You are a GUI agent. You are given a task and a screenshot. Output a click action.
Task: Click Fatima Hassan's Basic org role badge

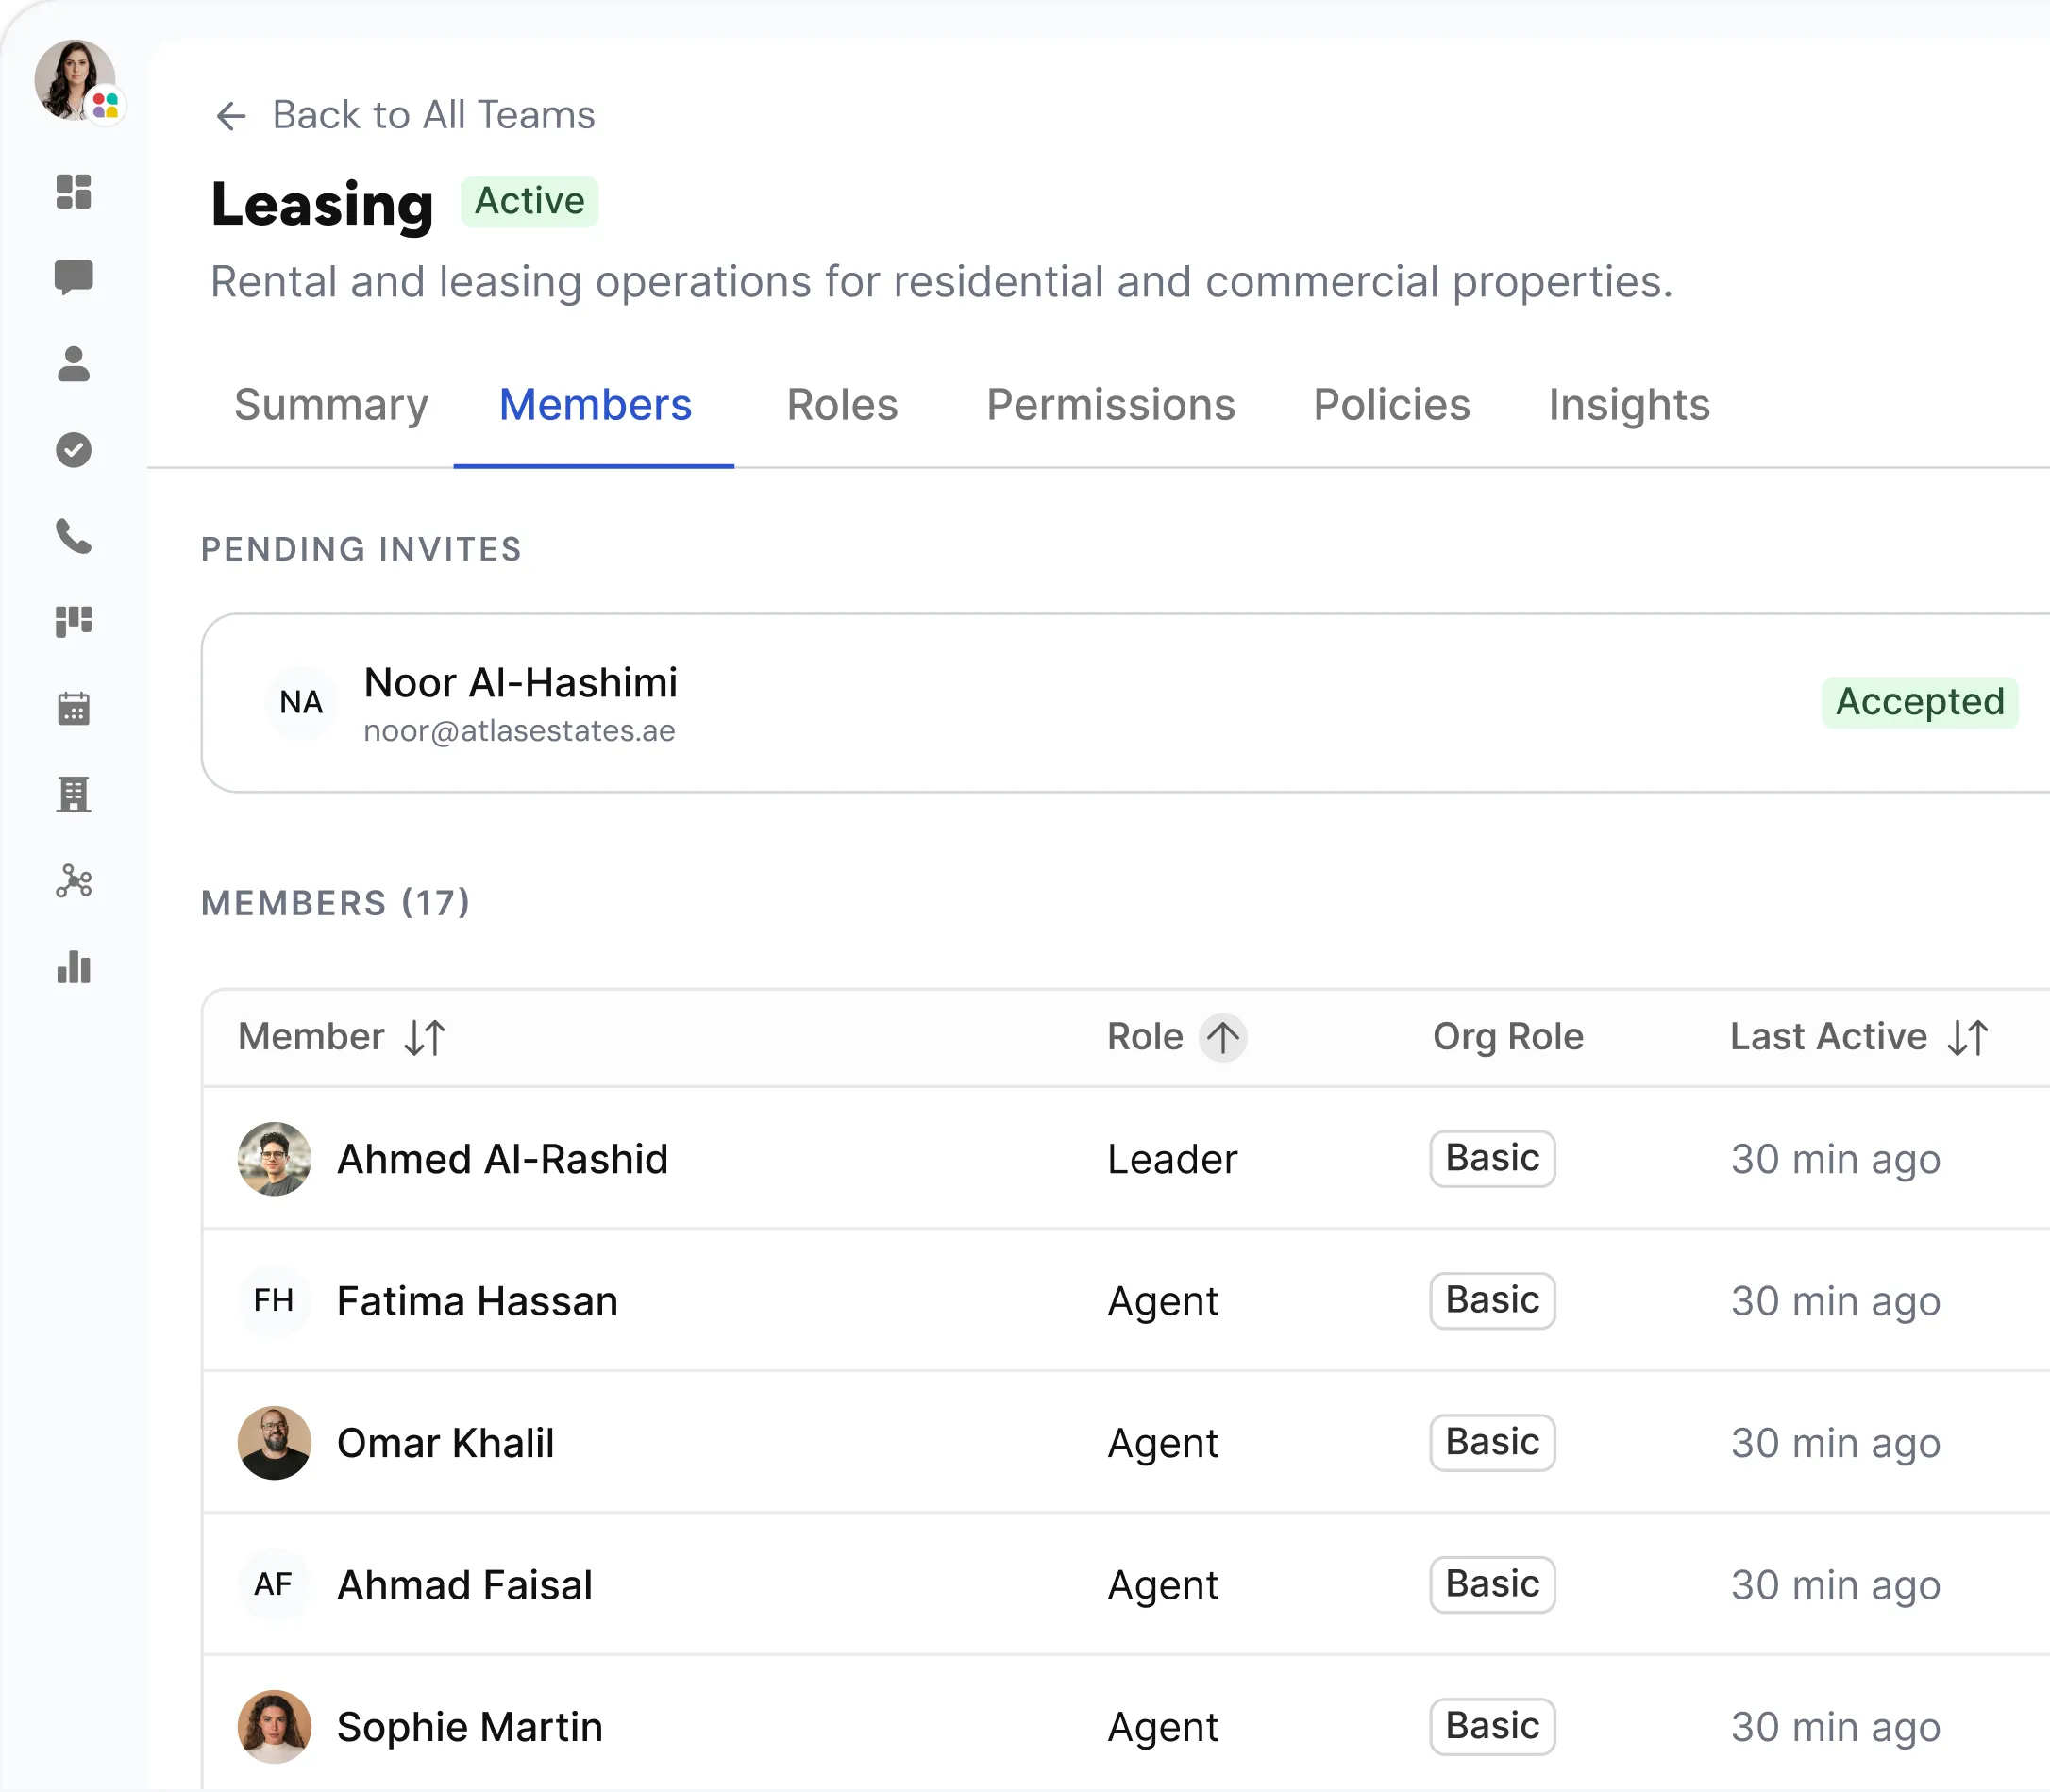coord(1492,1301)
